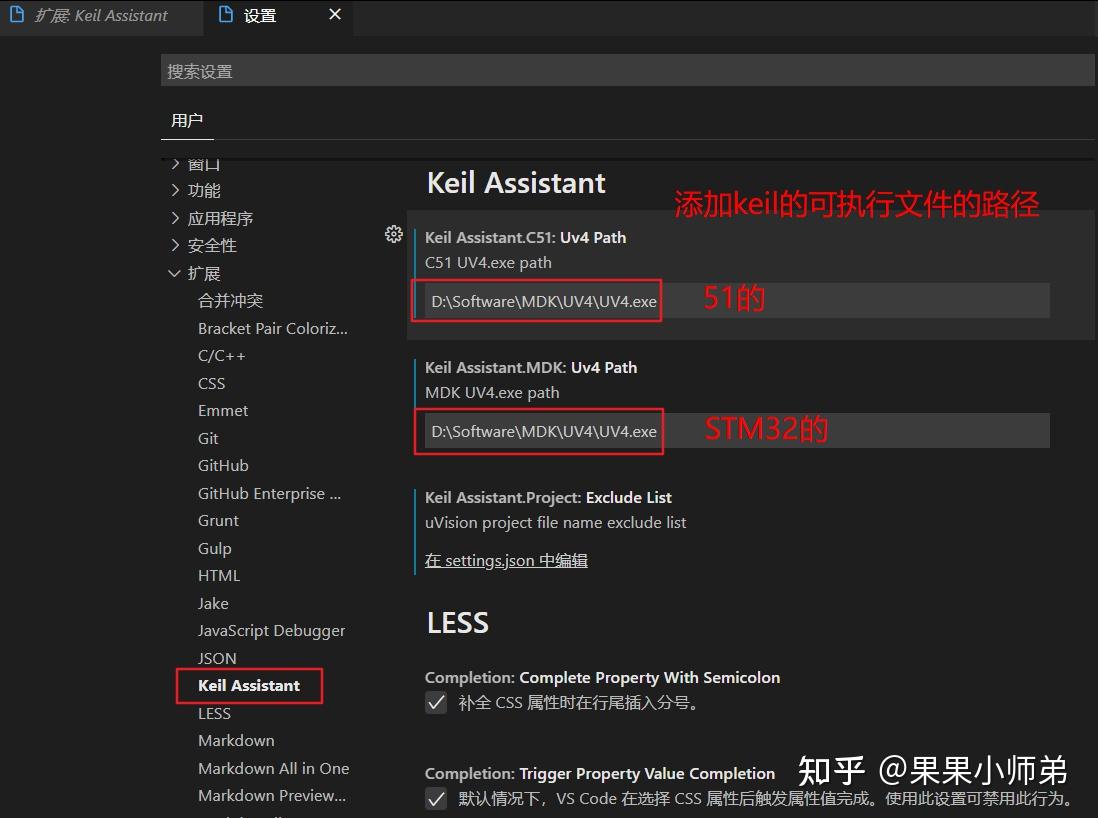This screenshot has width=1098, height=818.
Task: Disable Trigger Property Value Completion checkbox
Action: coord(435,799)
